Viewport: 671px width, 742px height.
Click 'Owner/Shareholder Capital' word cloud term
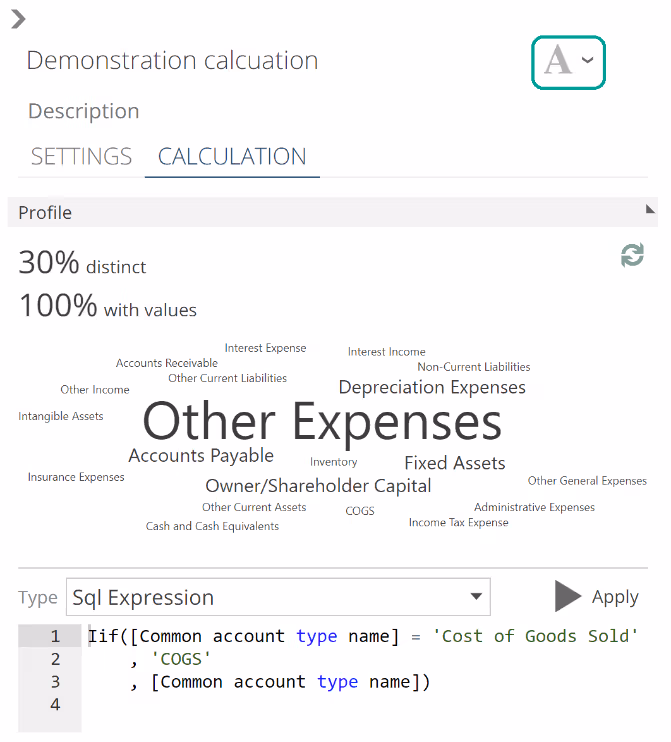(x=318, y=486)
